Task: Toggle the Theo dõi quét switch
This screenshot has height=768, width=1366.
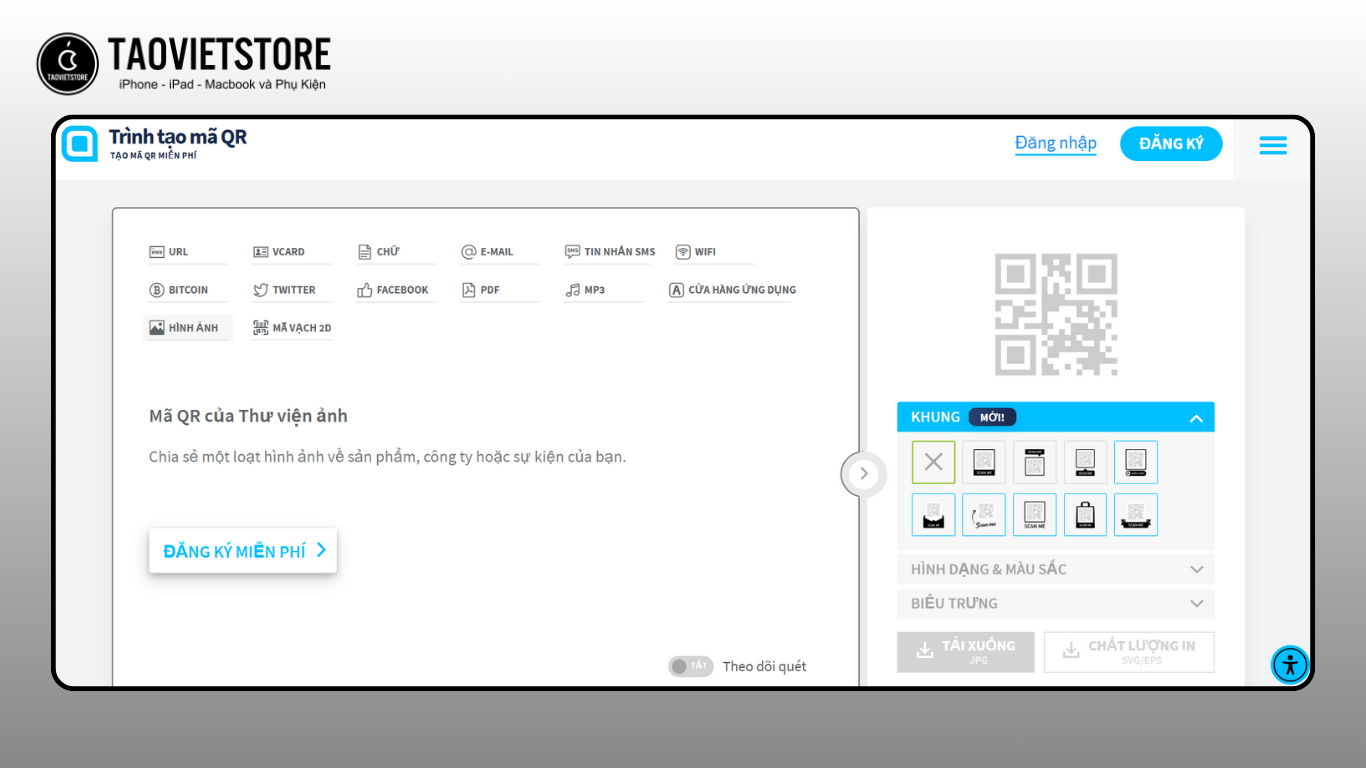Action: (690, 666)
